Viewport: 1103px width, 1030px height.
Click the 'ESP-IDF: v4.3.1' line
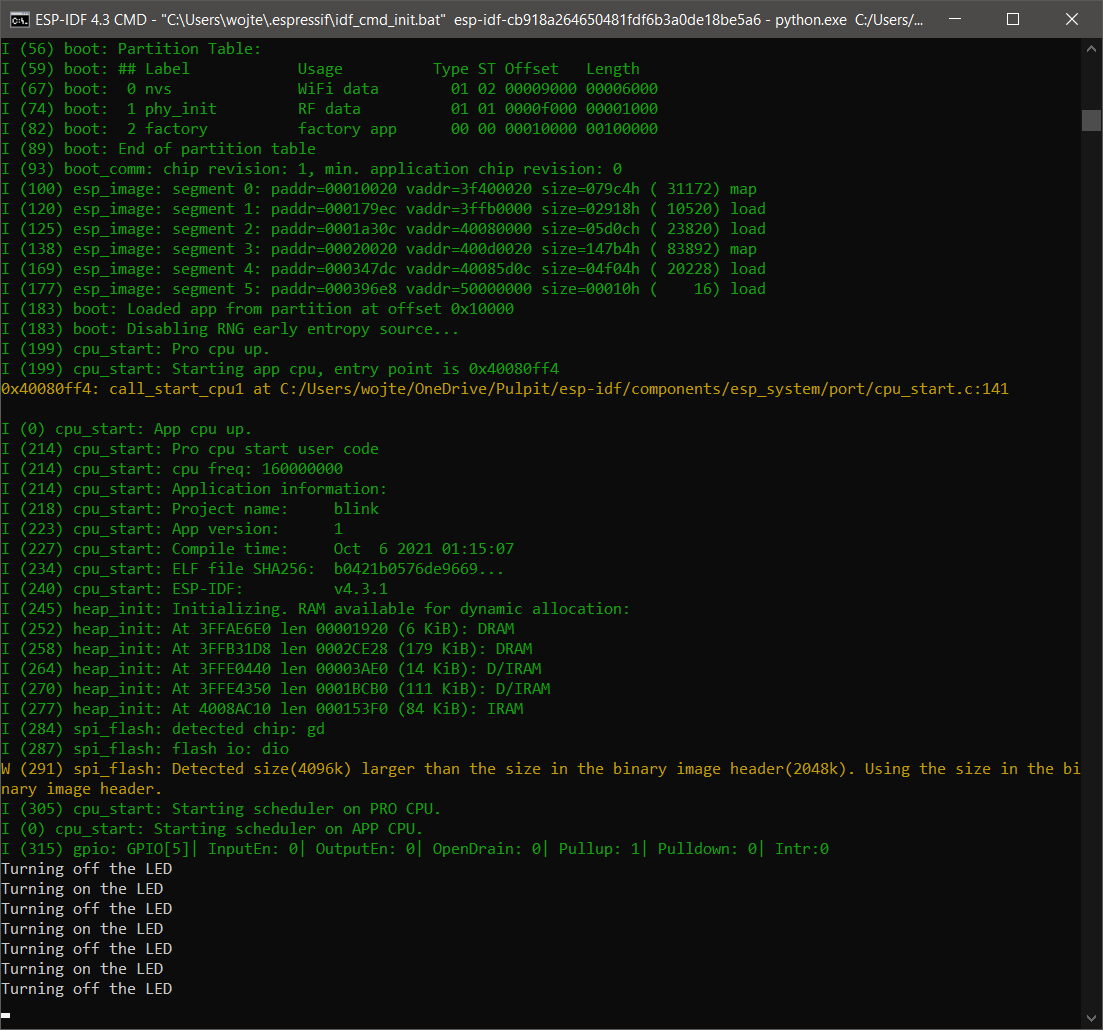click(194, 589)
